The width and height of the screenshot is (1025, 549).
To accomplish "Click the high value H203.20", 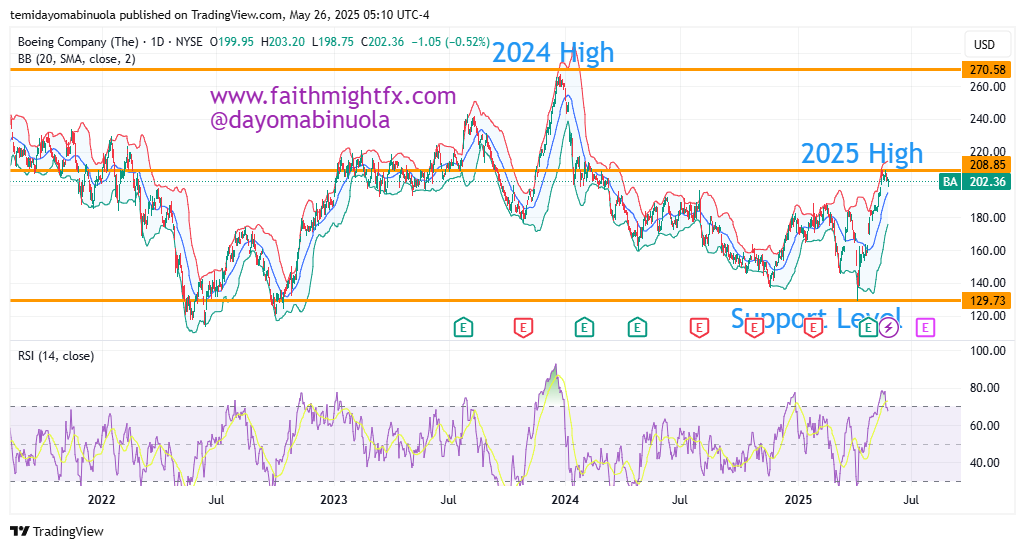I will 282,42.
